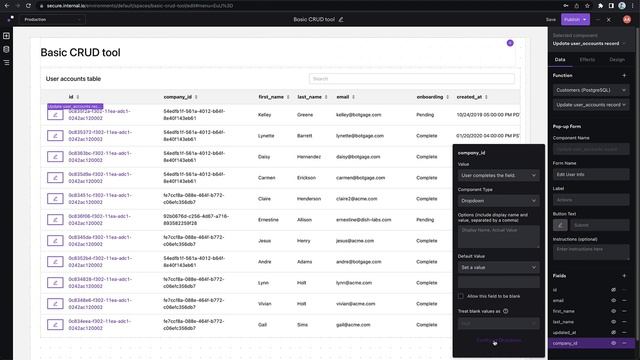Pick the Button Text icon with pencil button

point(560,225)
